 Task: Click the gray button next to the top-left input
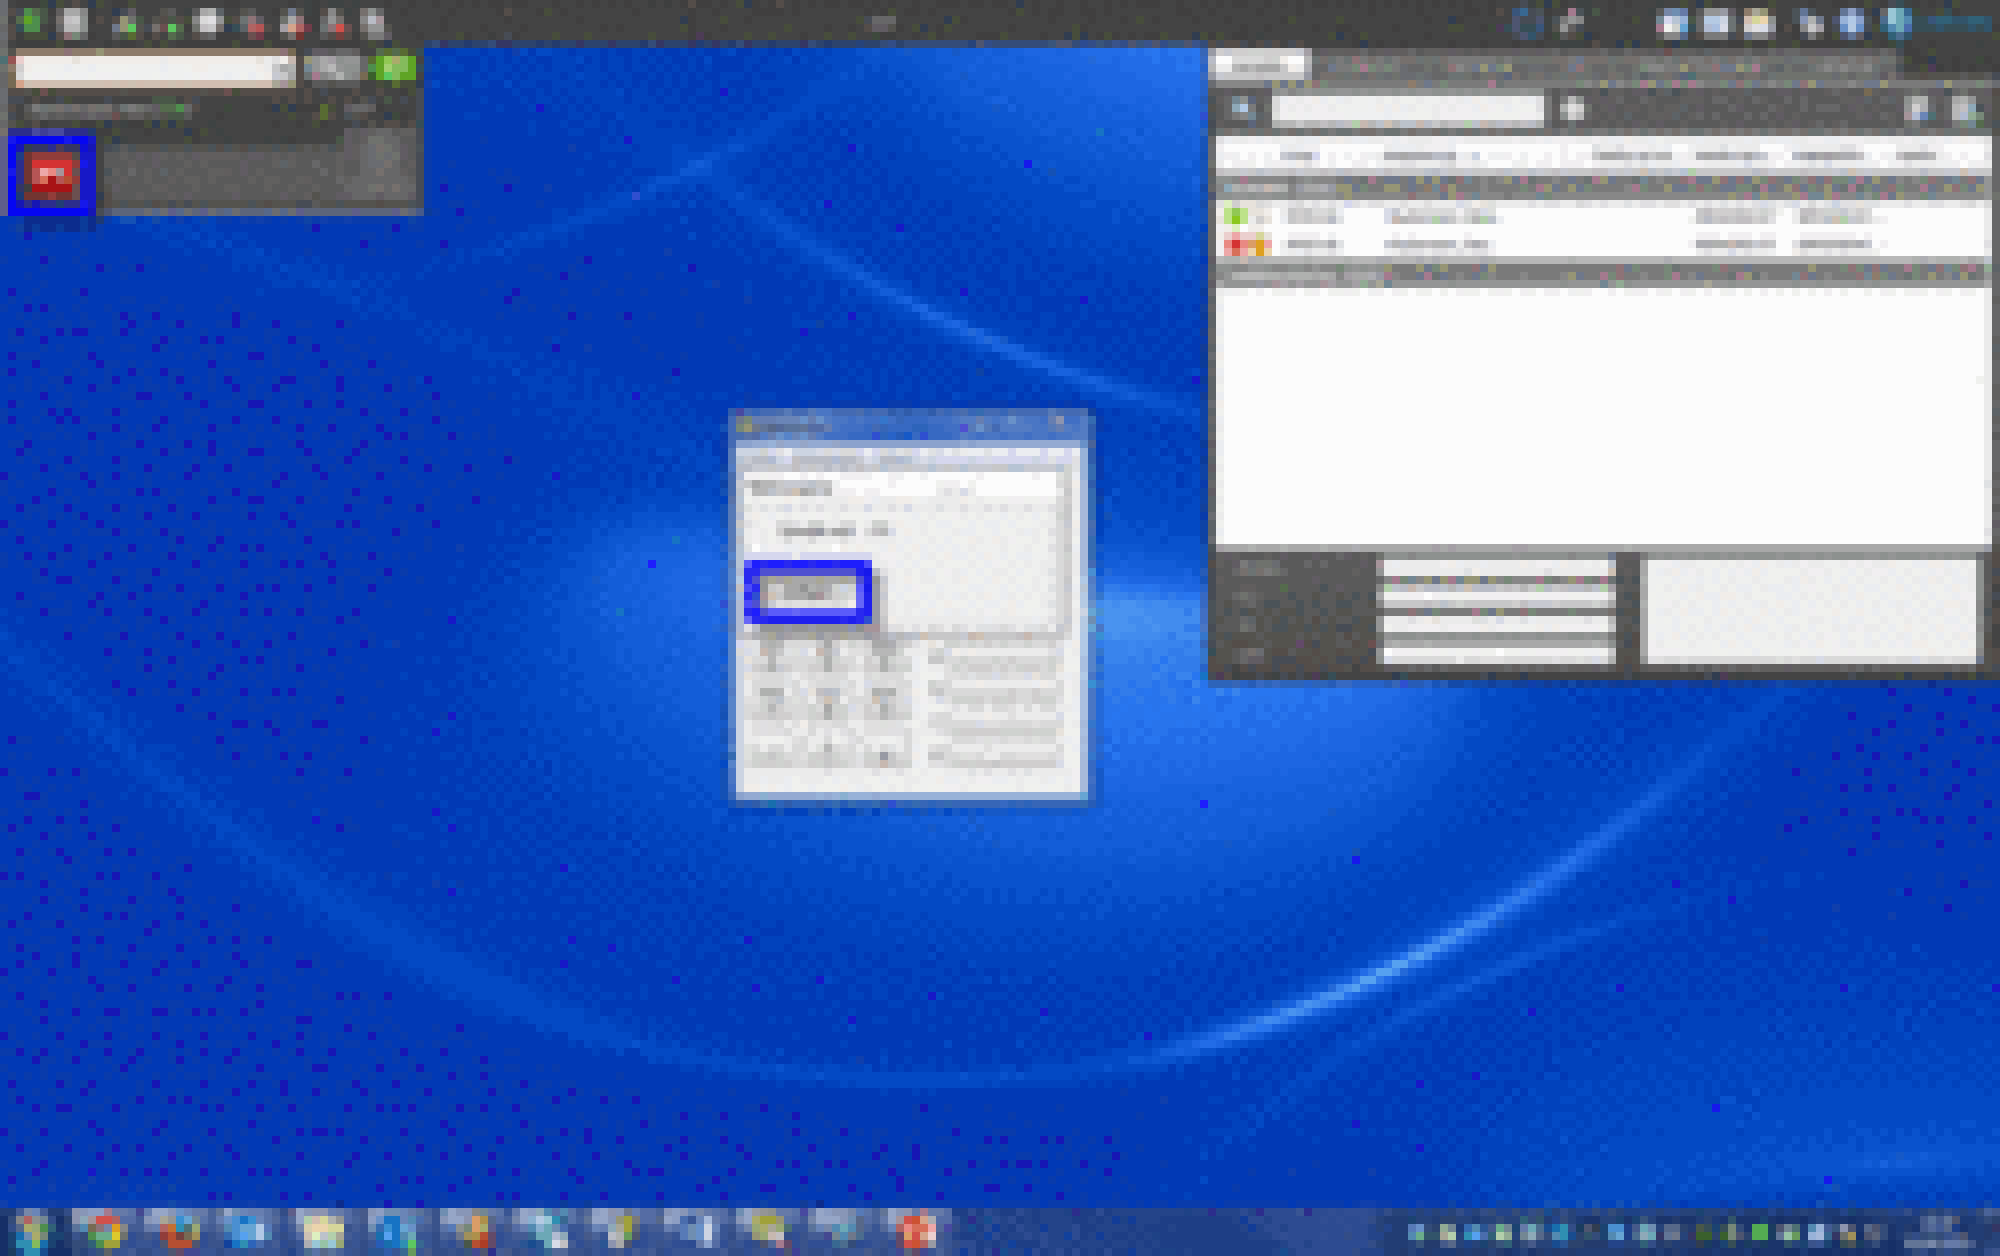331,68
